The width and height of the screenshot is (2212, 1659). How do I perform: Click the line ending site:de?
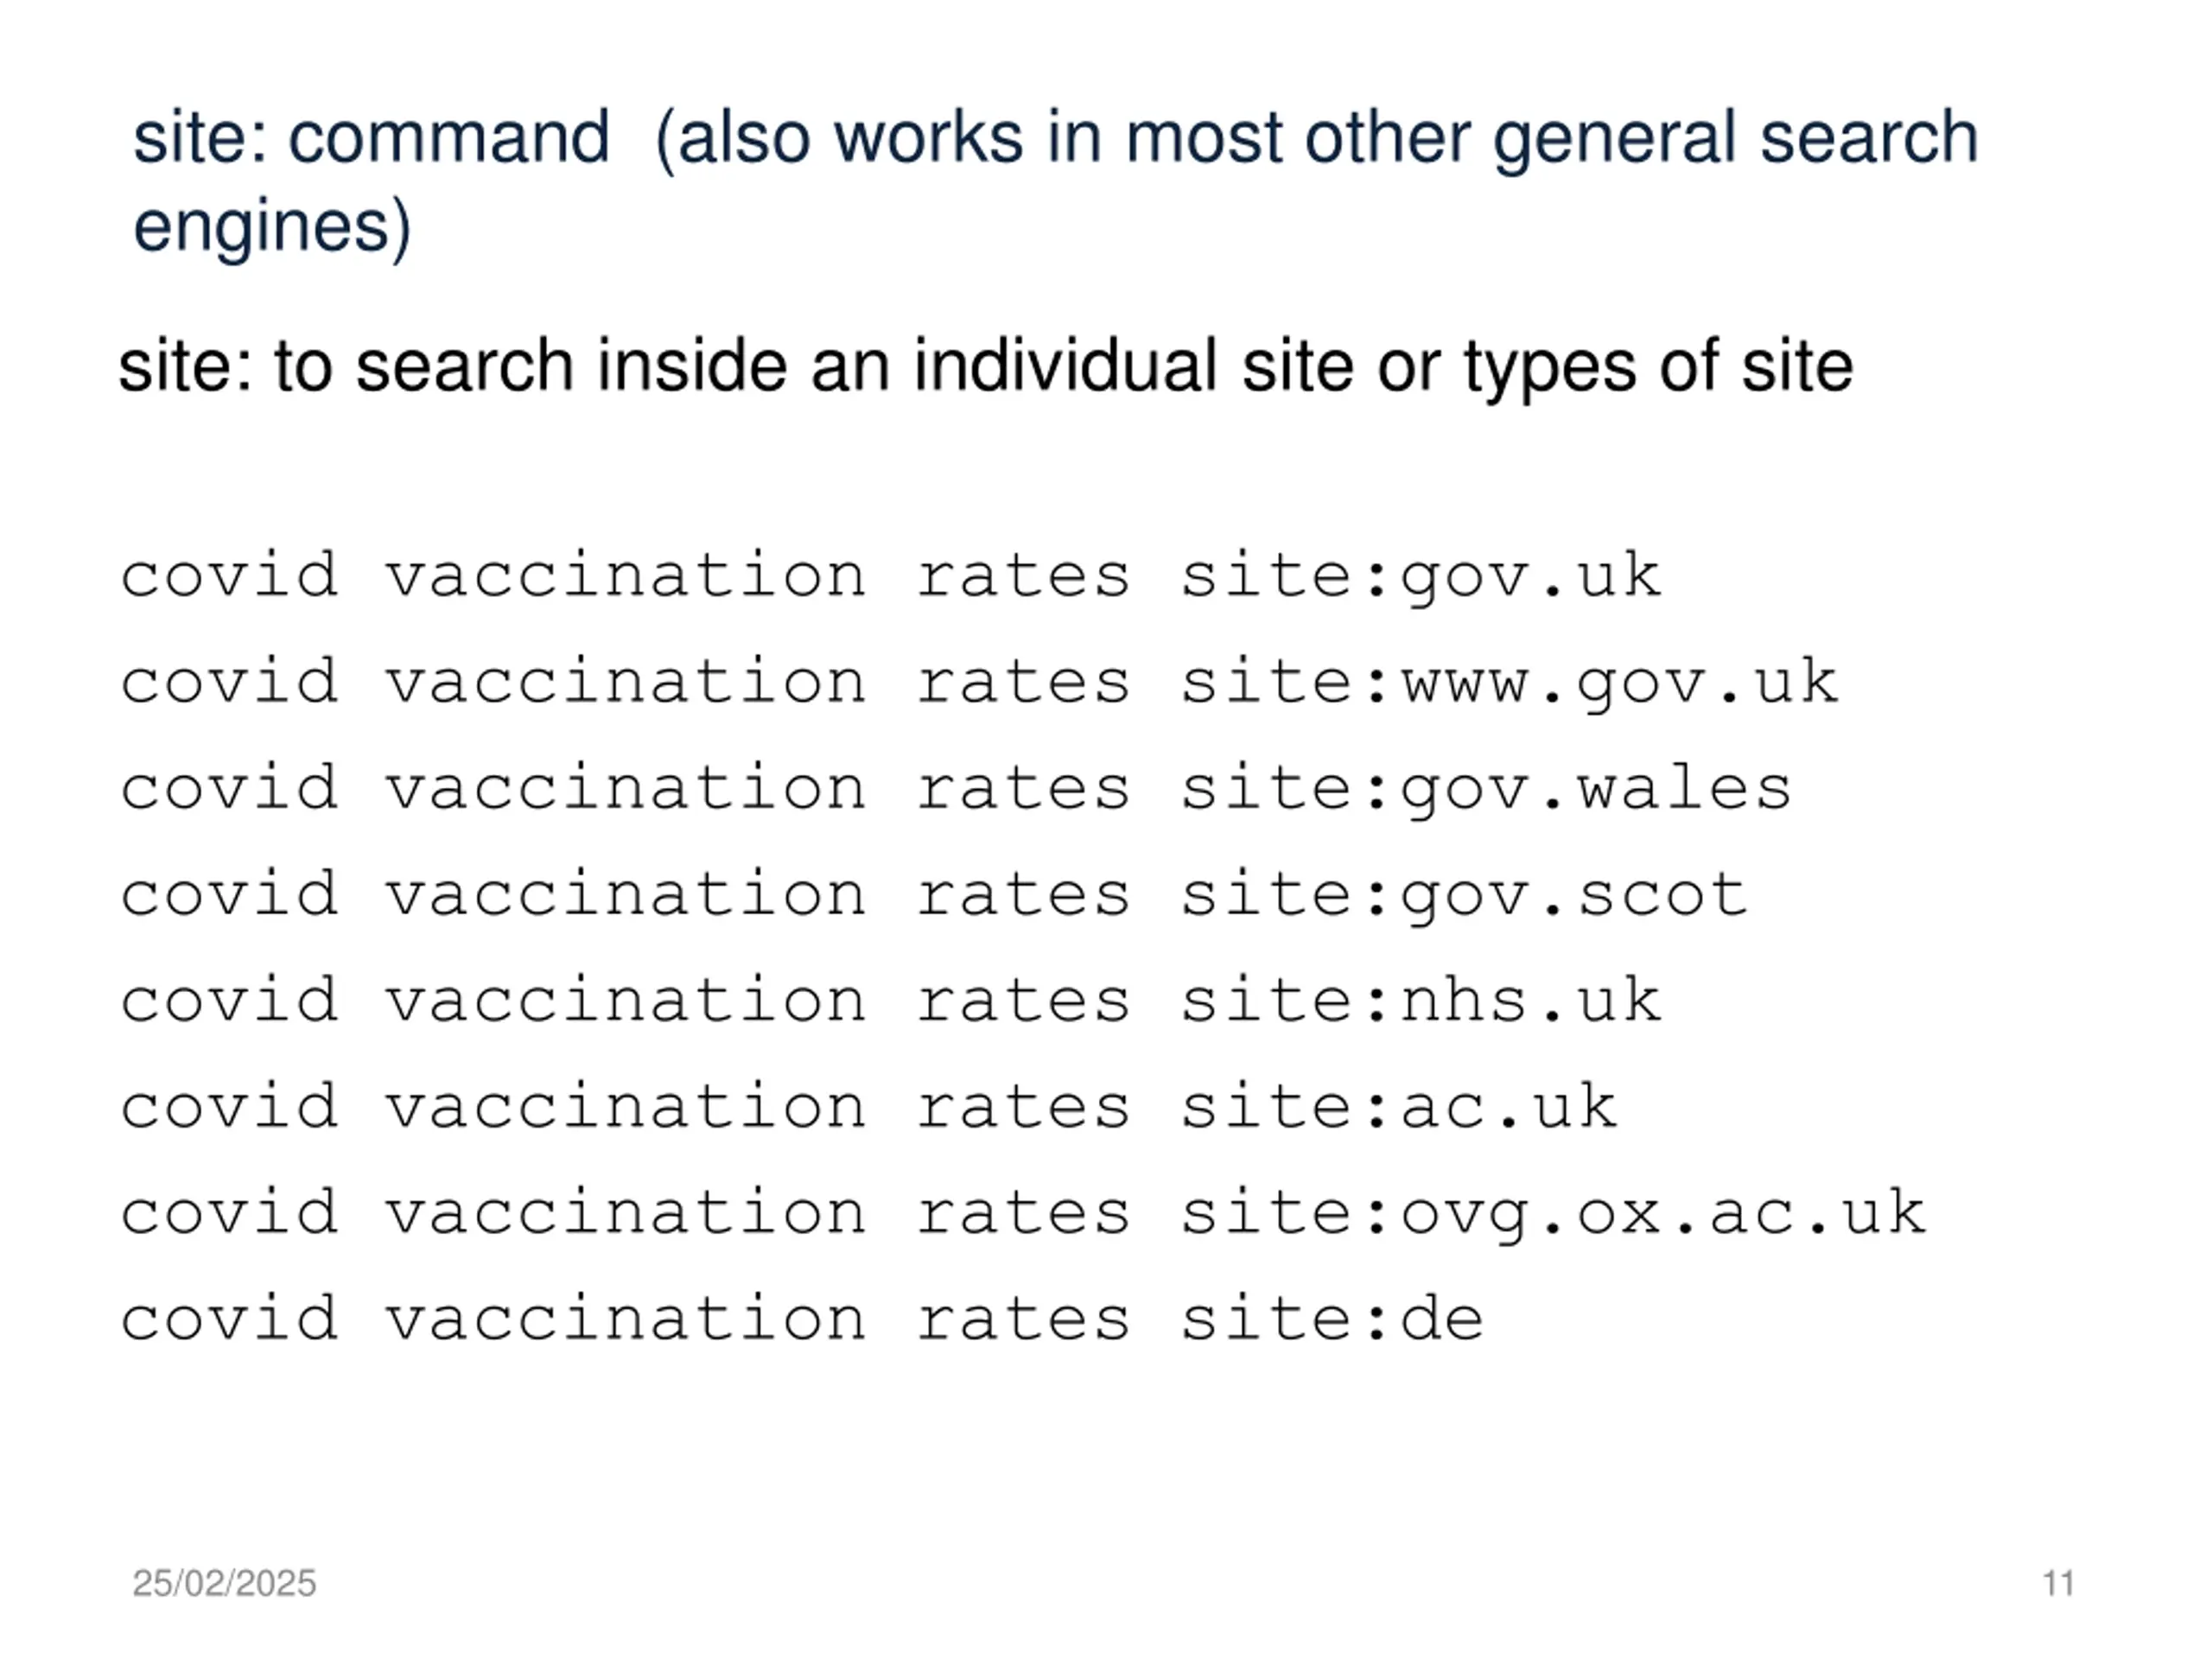pos(800,1319)
